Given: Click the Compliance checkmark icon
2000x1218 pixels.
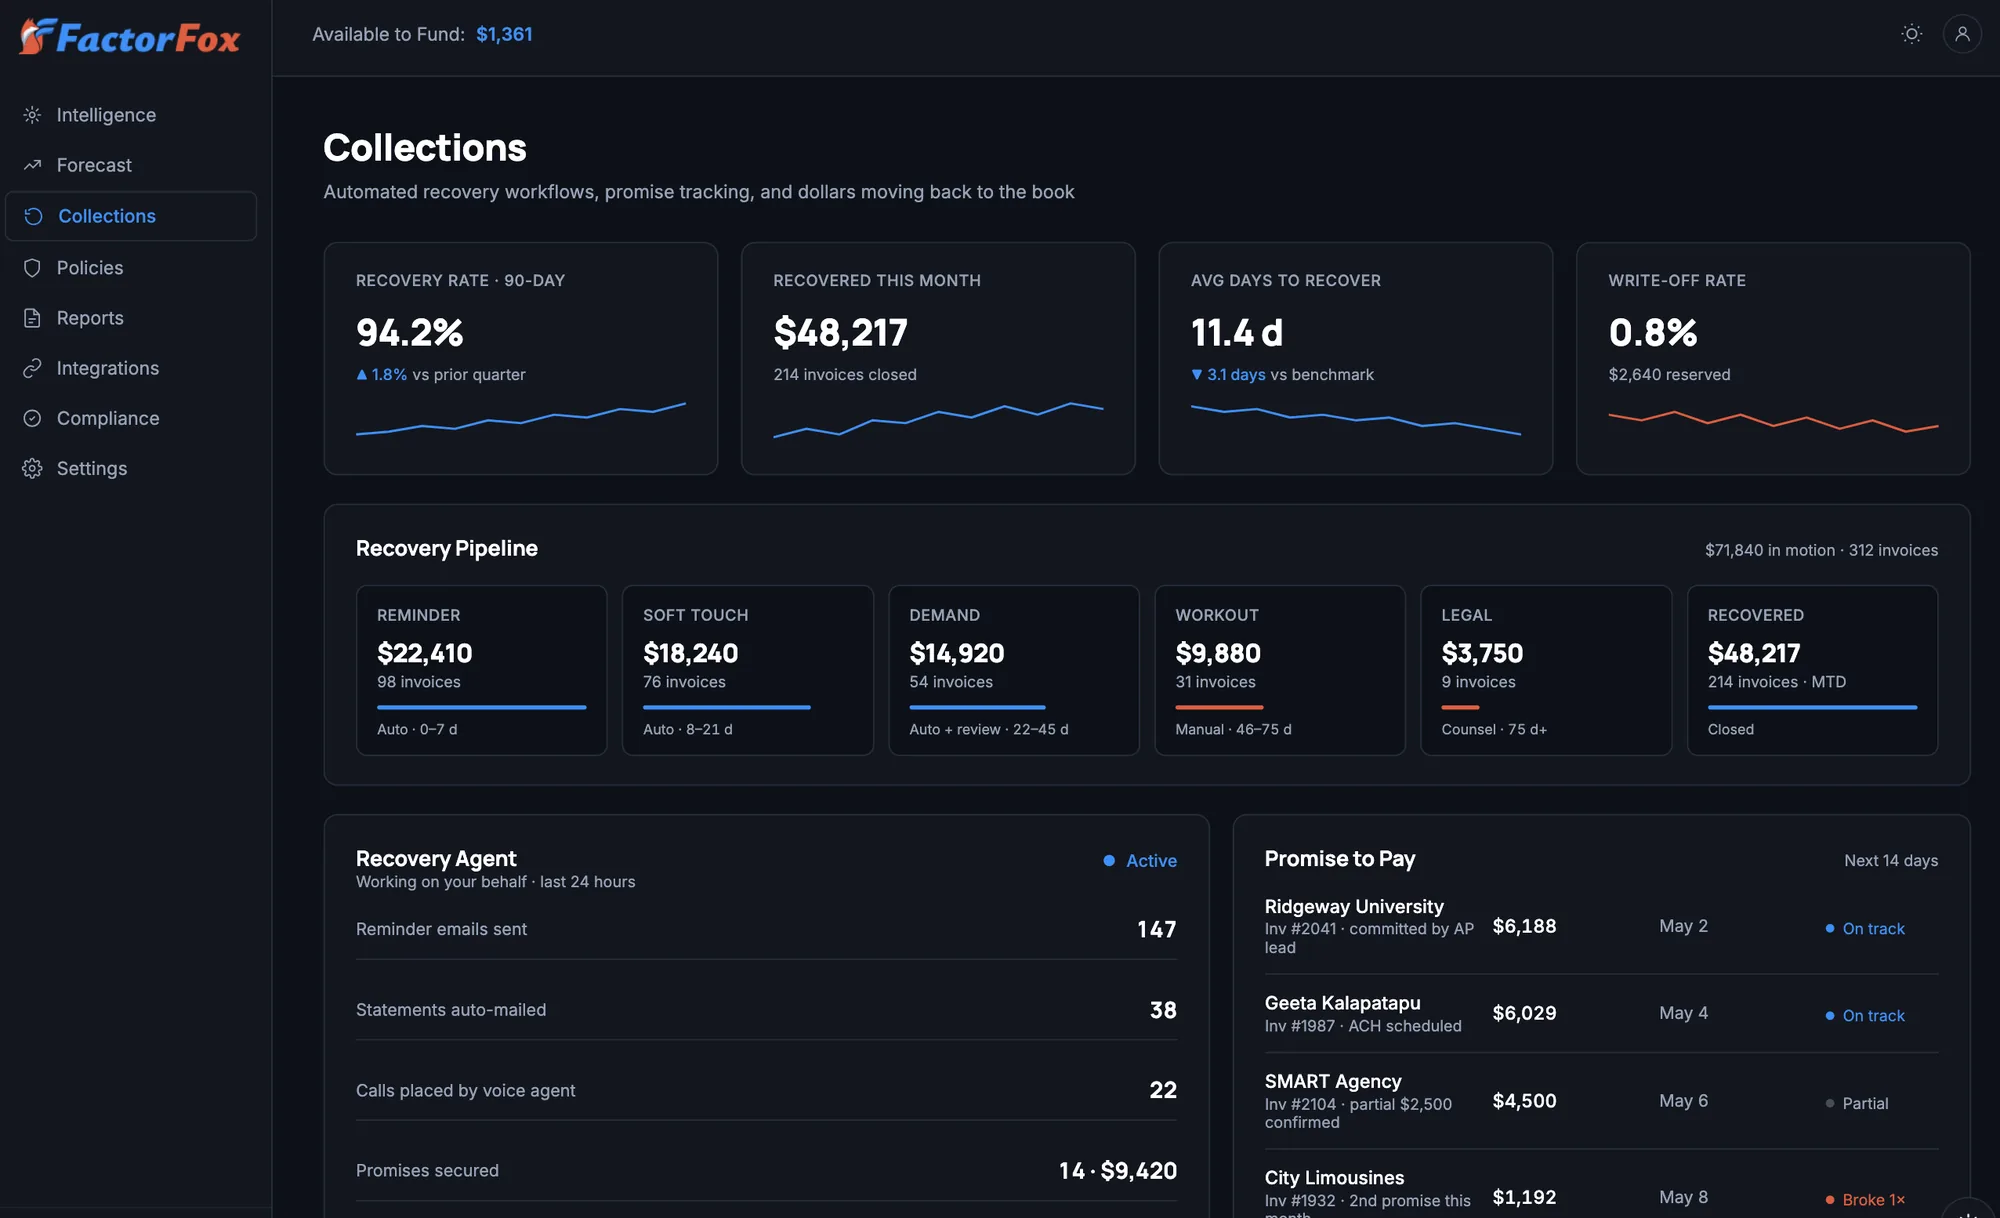Looking at the screenshot, I should [33, 418].
